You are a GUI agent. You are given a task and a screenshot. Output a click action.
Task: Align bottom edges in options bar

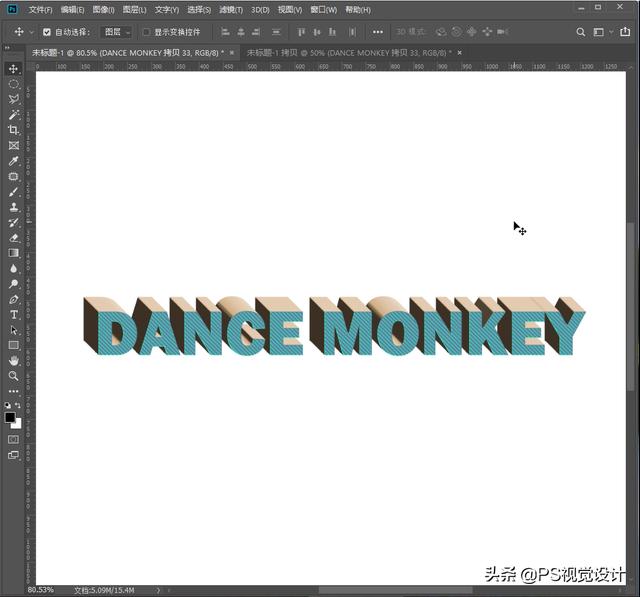tap(332, 32)
